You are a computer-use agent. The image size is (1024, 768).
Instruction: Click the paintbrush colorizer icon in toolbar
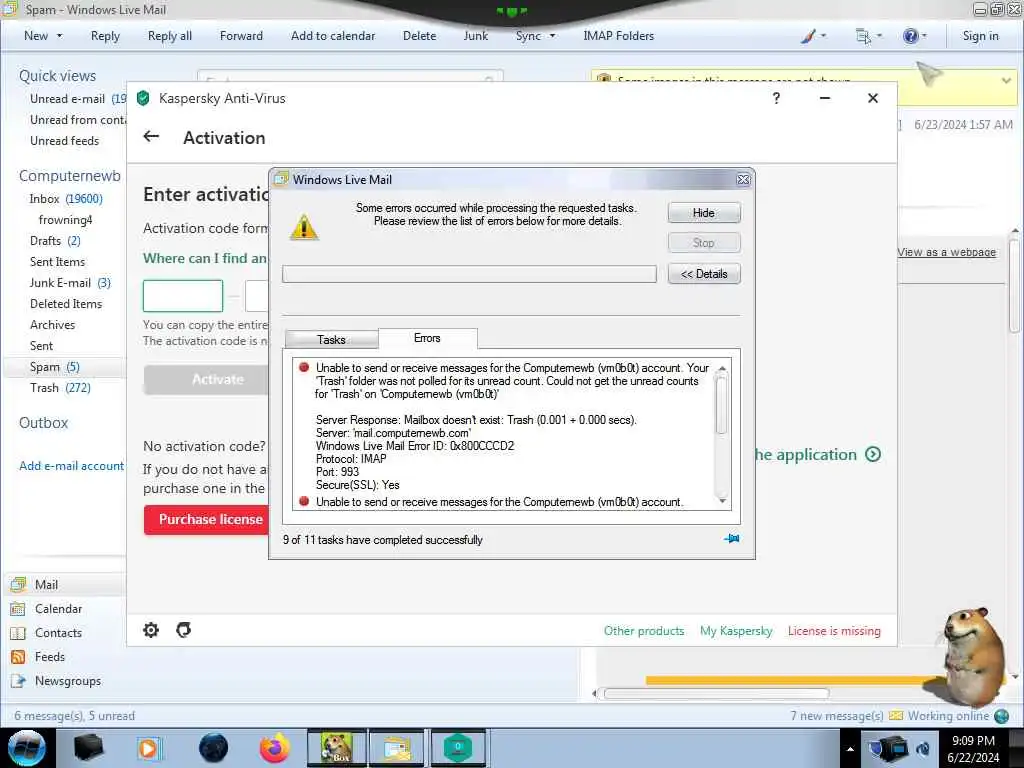808,36
